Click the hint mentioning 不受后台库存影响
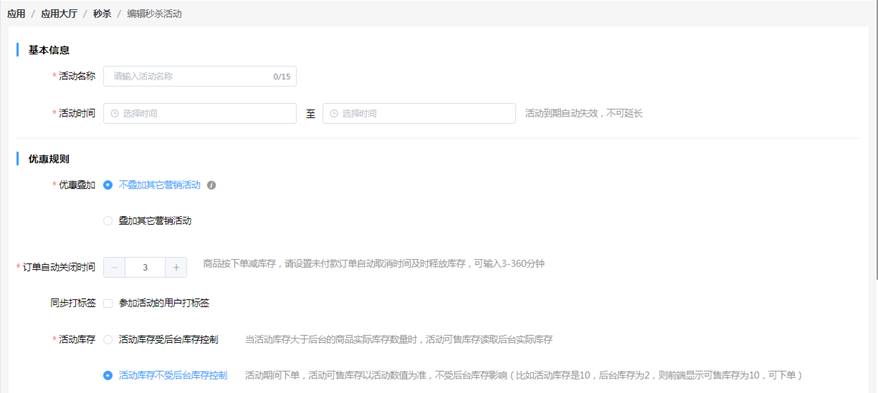 (x=524, y=375)
